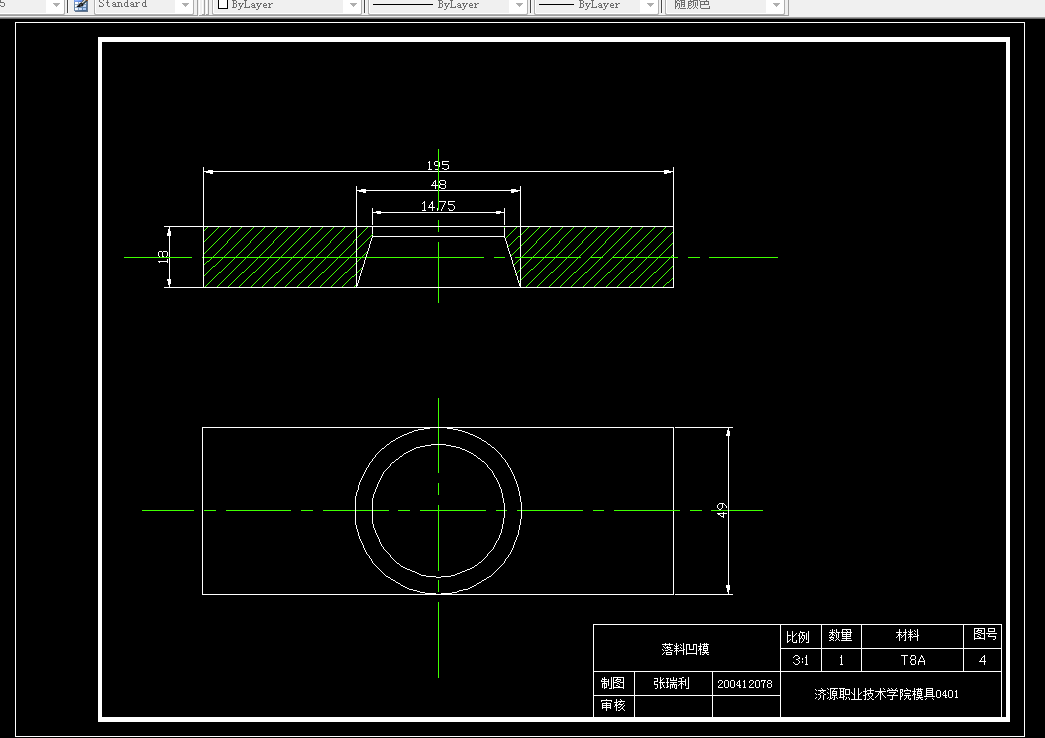The height and width of the screenshot is (738, 1045).
Task: Click the text 济源职业技术学院模具0401
Action: point(886,694)
